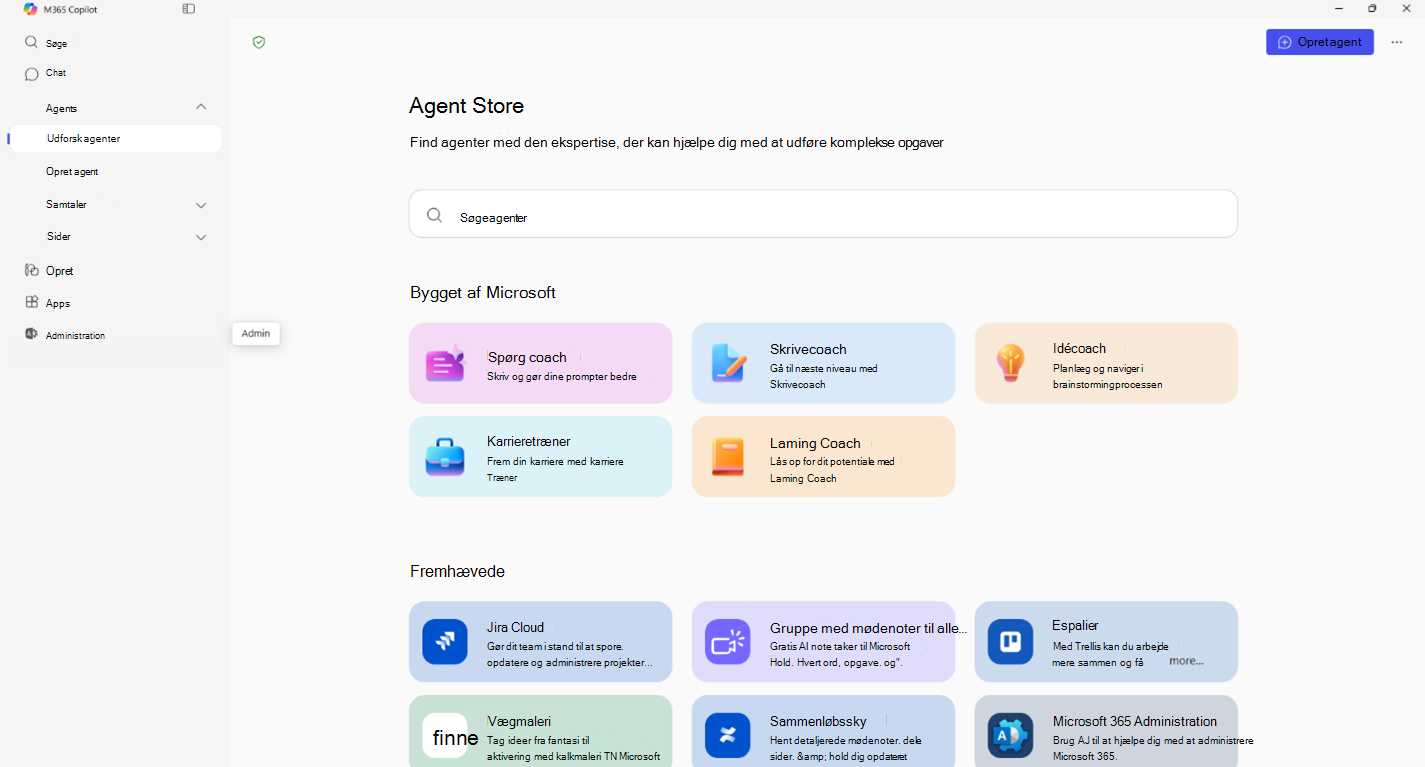Click the Jira Cloud logo icon

click(445, 642)
